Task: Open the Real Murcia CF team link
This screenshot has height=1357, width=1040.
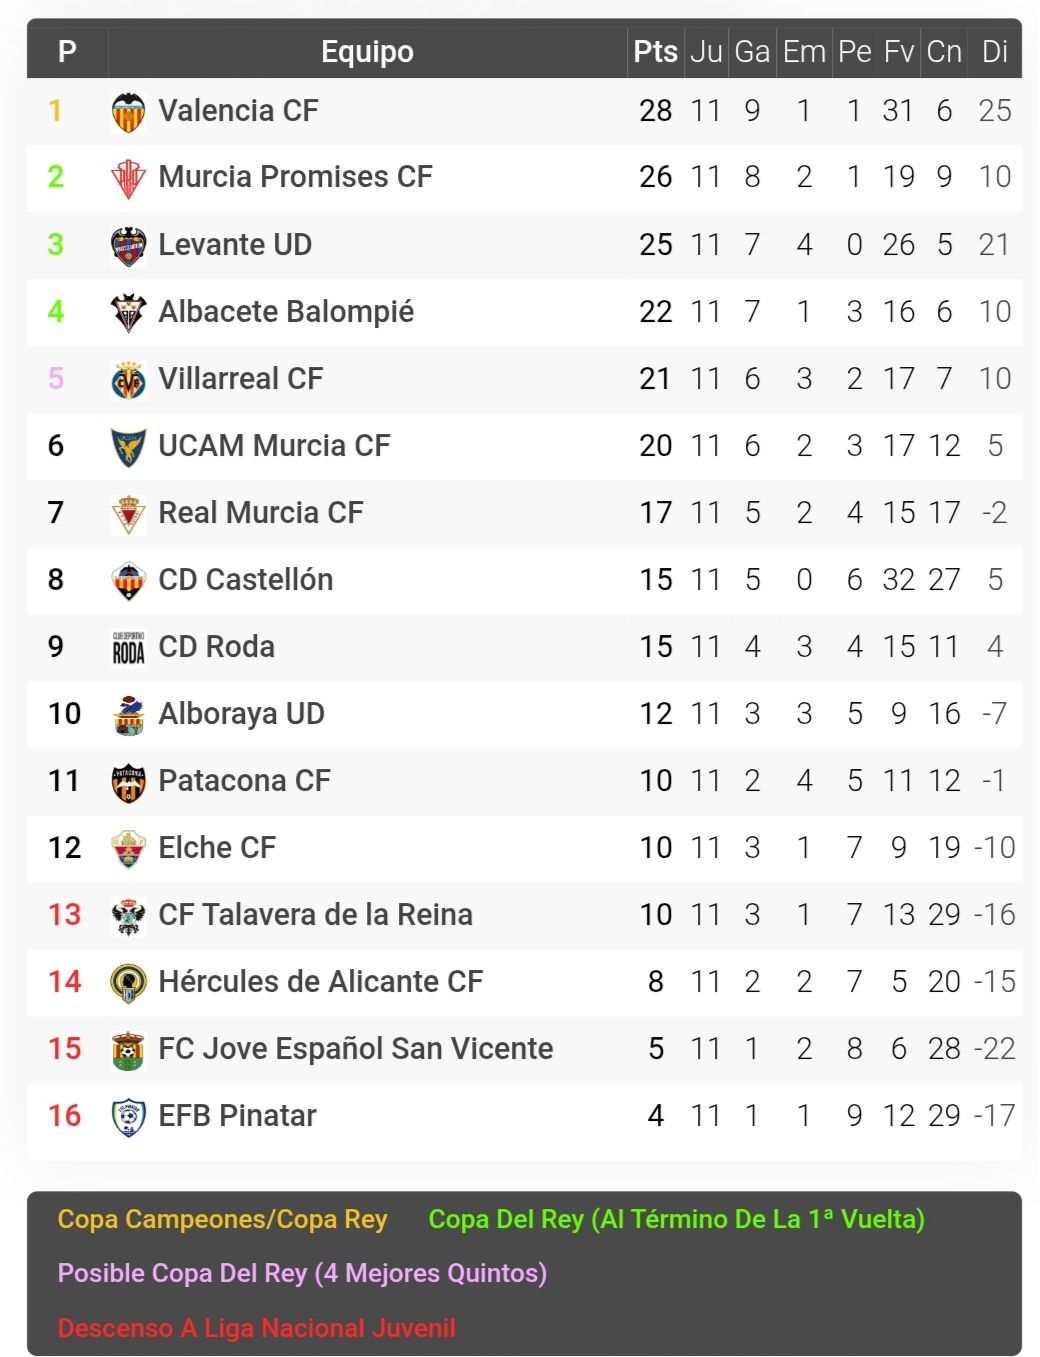Action: pyautogui.click(x=260, y=513)
